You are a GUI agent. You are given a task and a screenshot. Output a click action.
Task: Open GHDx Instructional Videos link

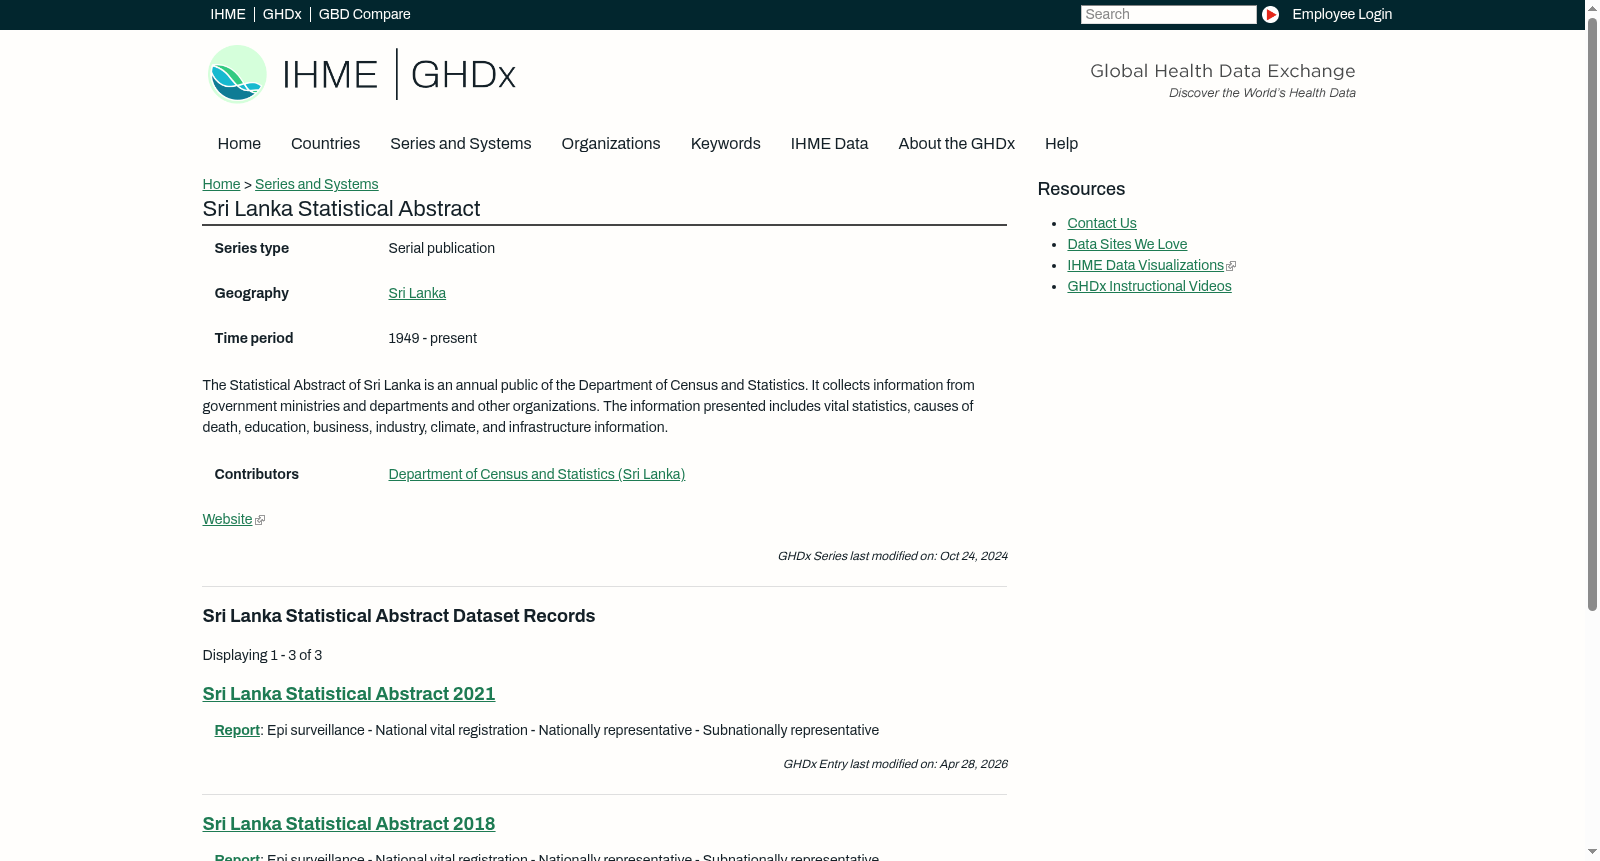pyautogui.click(x=1149, y=286)
